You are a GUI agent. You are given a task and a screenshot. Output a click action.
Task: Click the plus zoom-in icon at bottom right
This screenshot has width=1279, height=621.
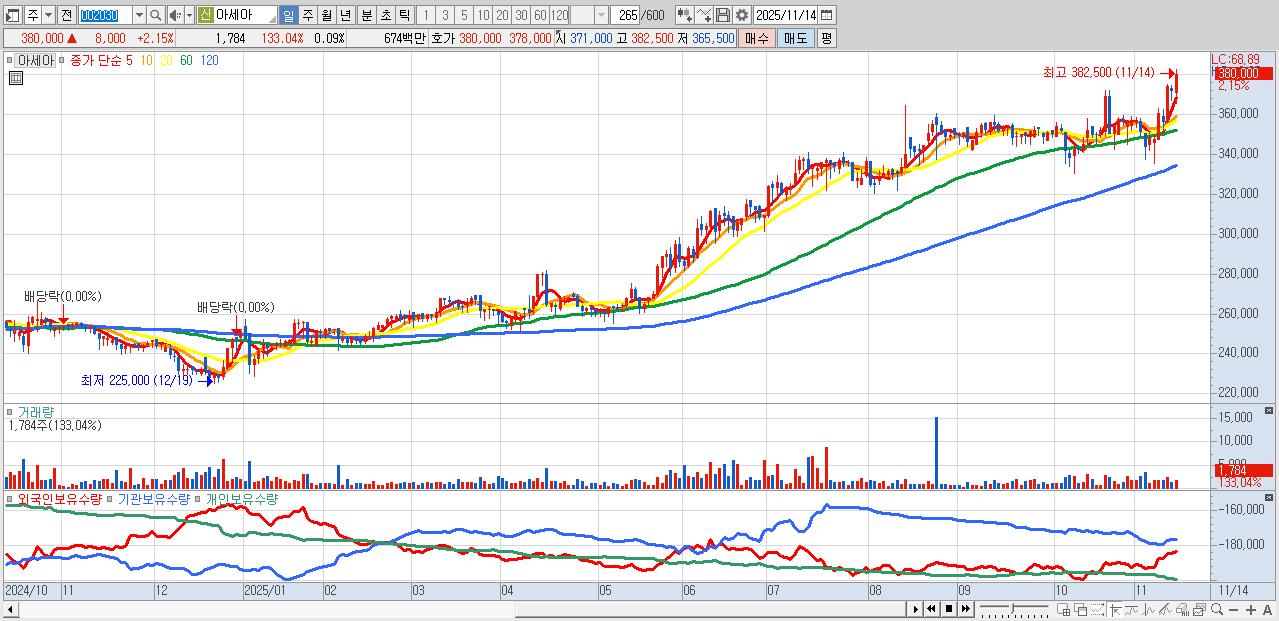pyautogui.click(x=1250, y=609)
